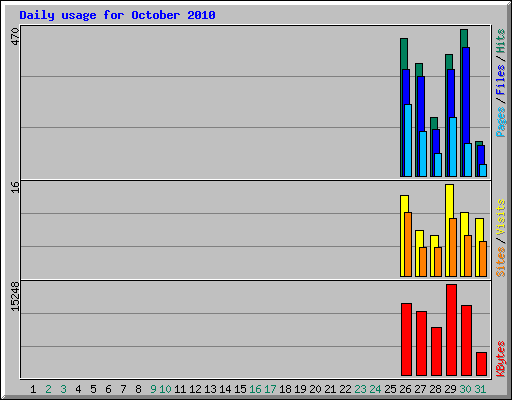Click green day 2 on the x-axis

point(48,389)
